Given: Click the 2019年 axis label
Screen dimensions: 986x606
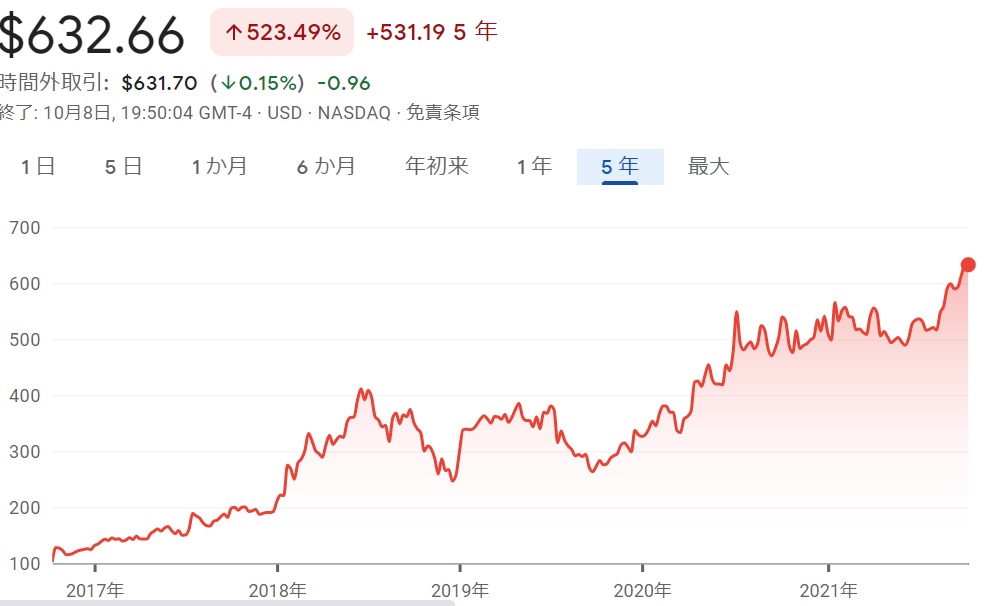Looking at the screenshot, I should pos(460,590).
